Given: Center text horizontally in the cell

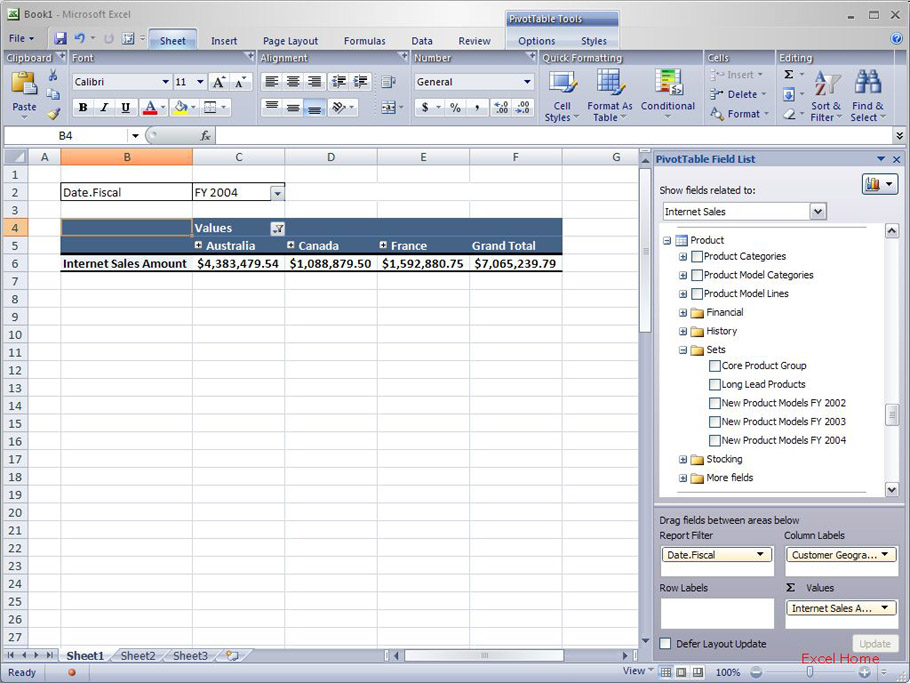Looking at the screenshot, I should [293, 81].
